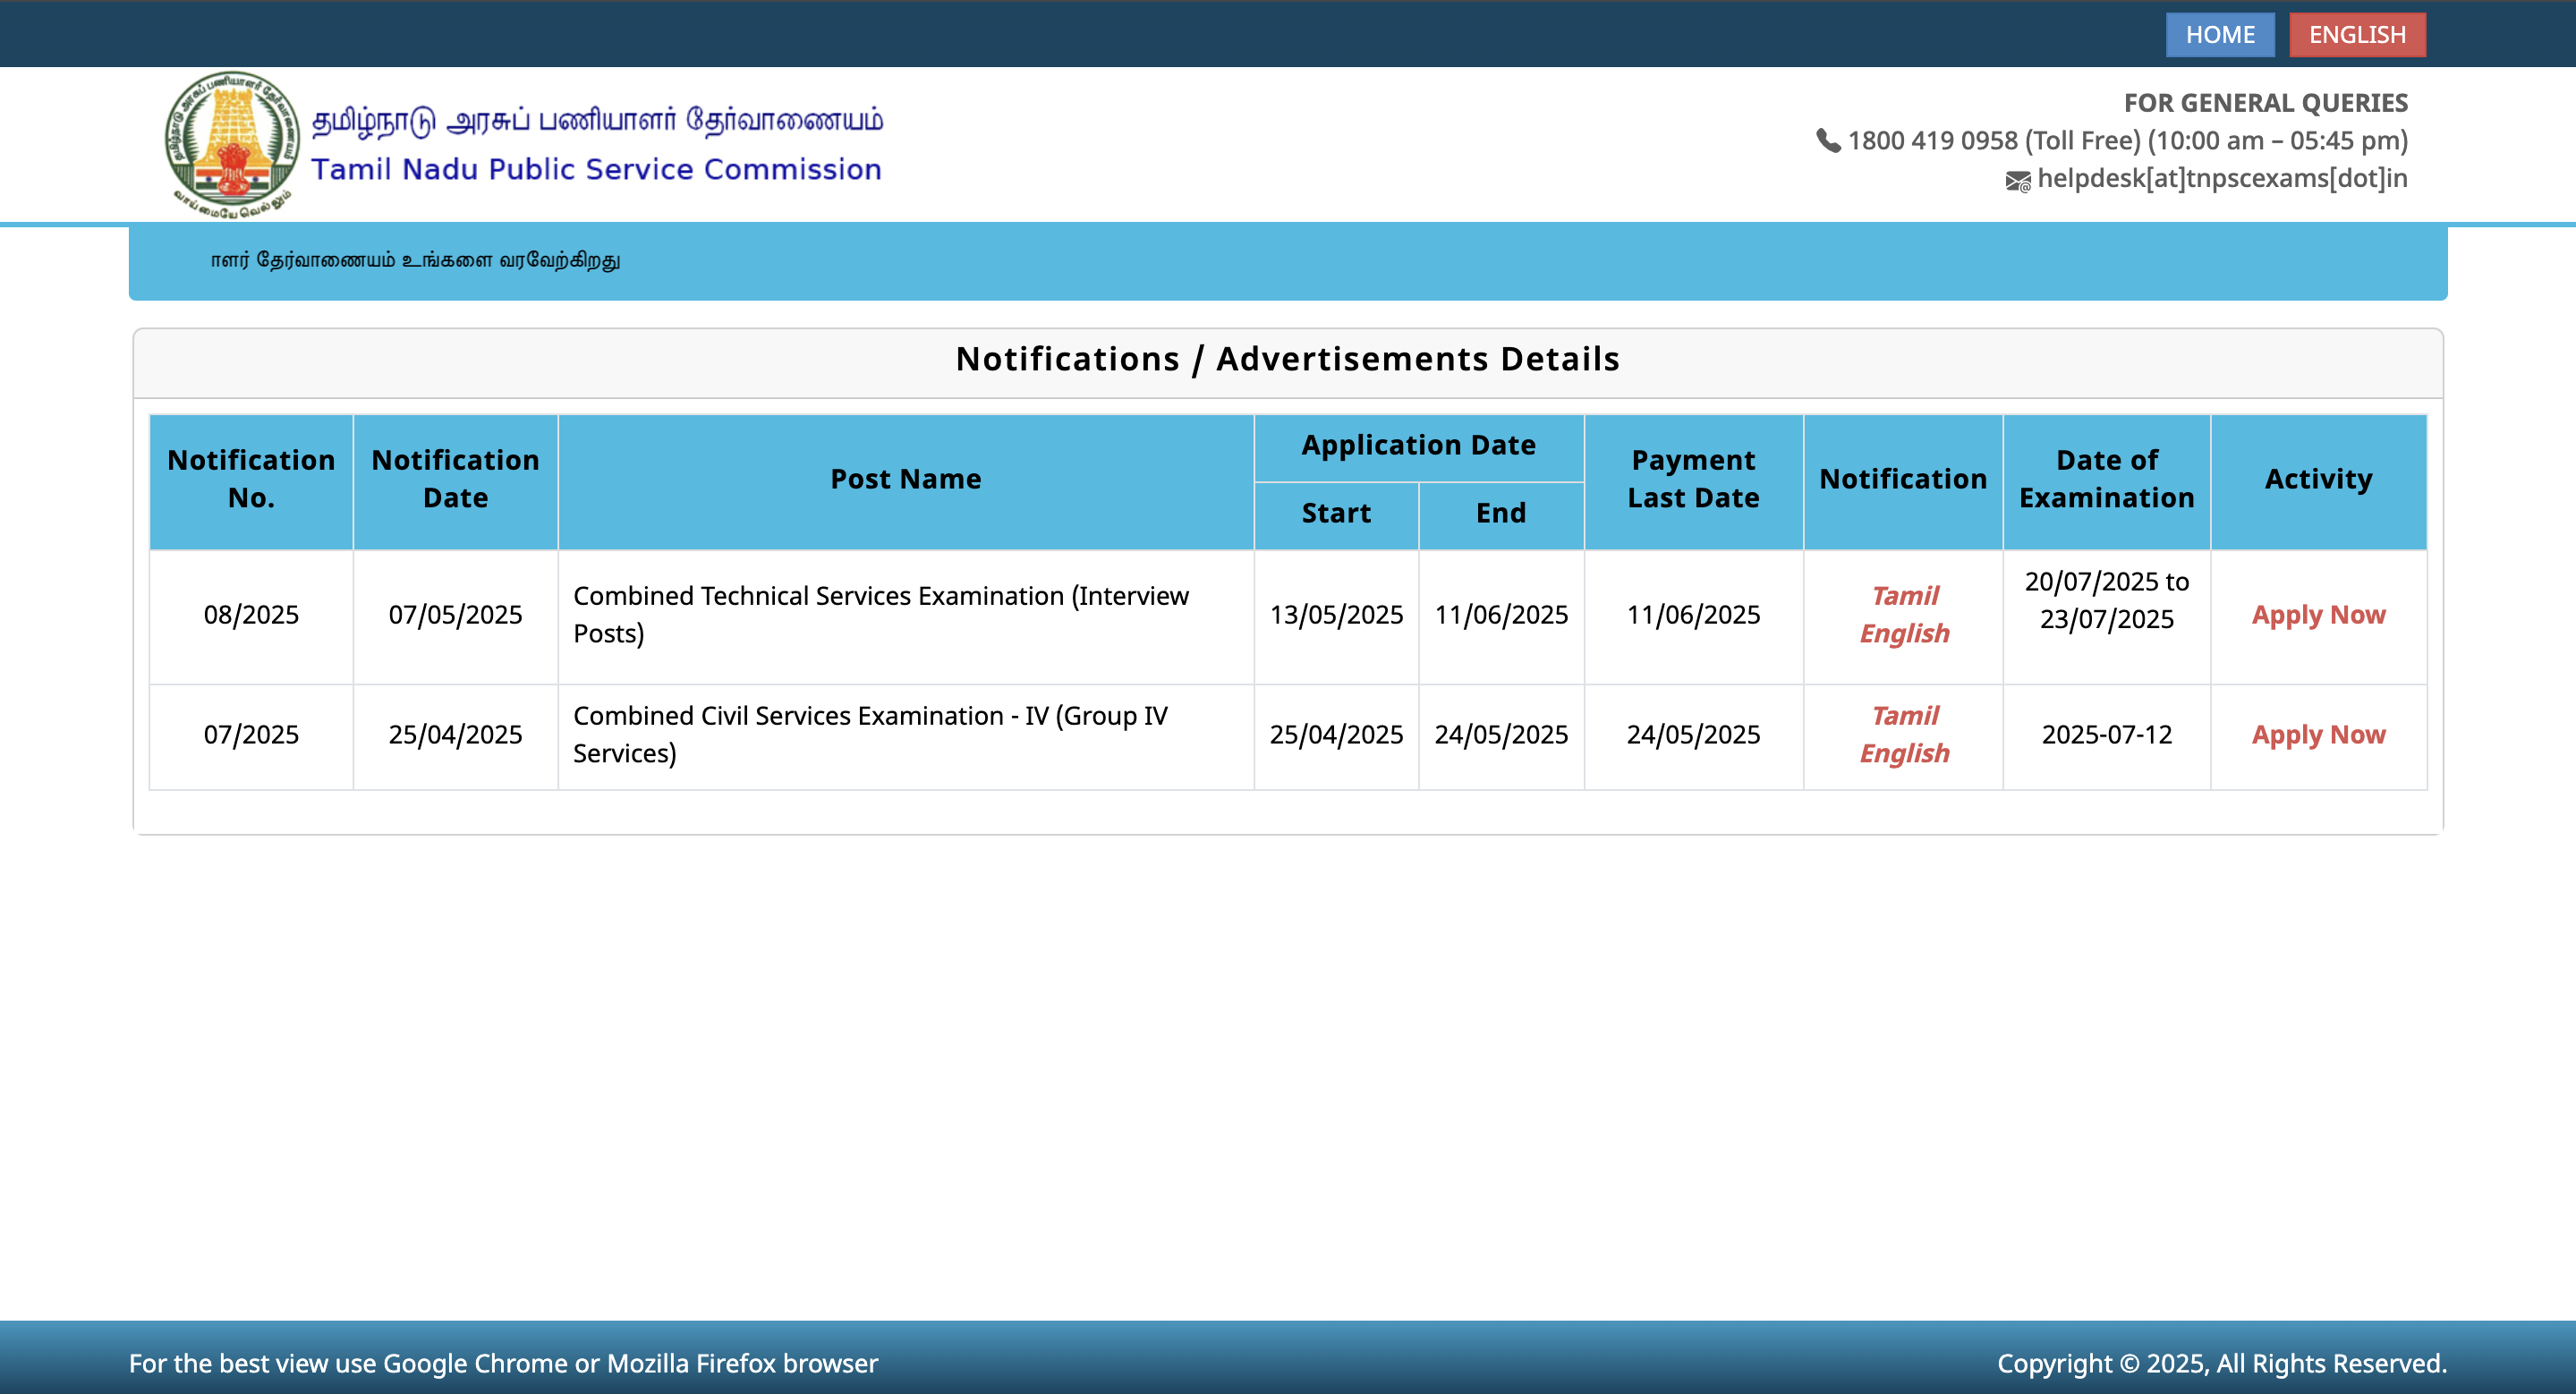The height and width of the screenshot is (1394, 2576).
Task: Apply Now for Combined Civil Services Examination IV
Action: [2318, 735]
